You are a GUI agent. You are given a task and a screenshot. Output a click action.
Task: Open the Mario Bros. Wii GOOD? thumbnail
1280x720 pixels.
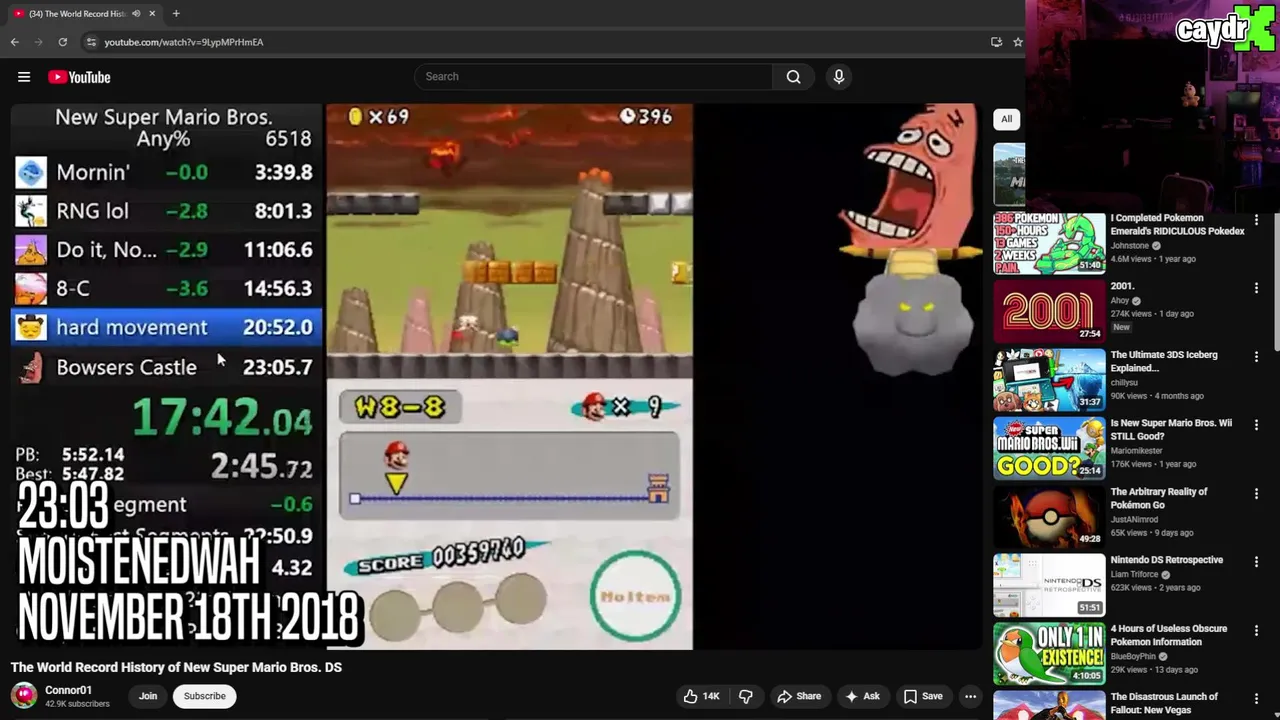click(1049, 448)
